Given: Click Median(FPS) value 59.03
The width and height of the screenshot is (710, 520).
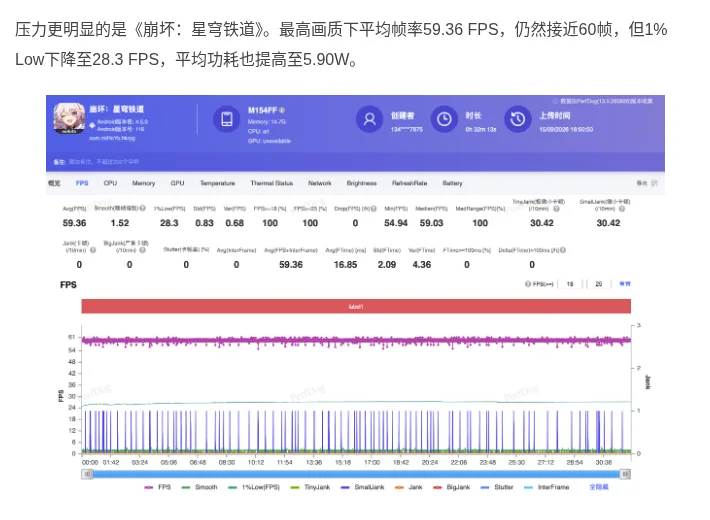Looking at the screenshot, I should (x=431, y=223).
